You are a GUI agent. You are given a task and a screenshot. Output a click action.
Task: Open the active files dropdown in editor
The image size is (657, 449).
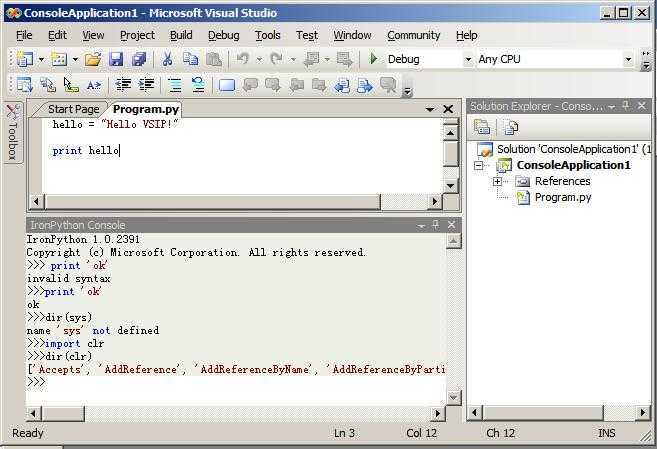(x=429, y=109)
